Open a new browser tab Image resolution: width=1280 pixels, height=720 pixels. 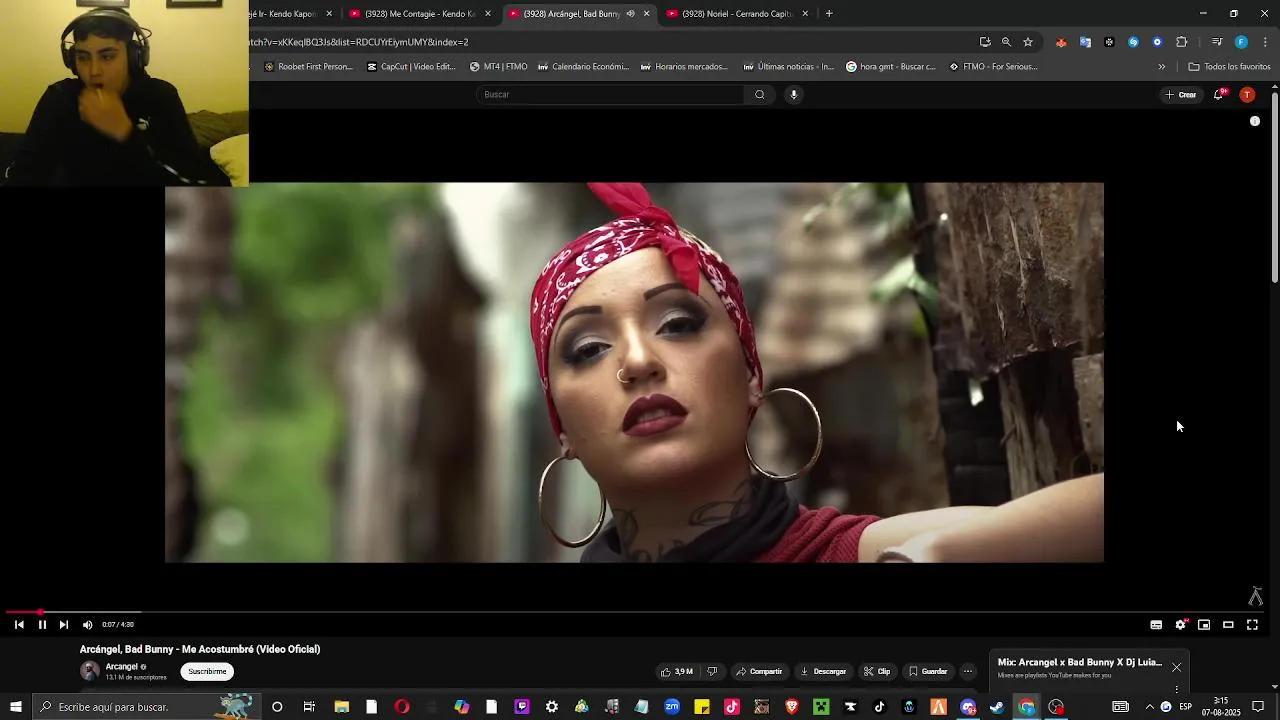(829, 14)
